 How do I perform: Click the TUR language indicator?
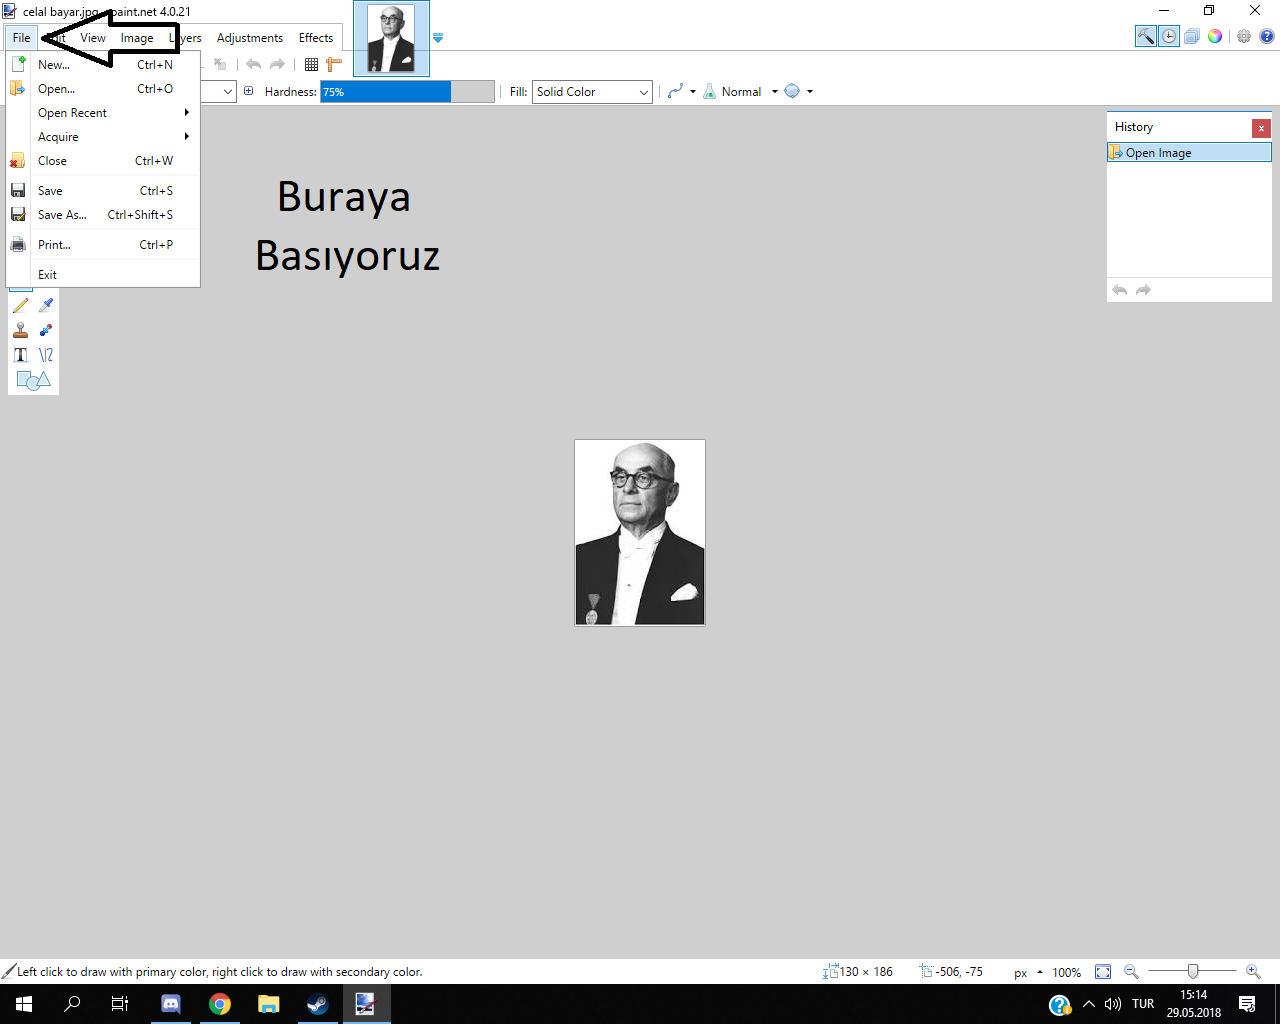pyautogui.click(x=1143, y=1004)
